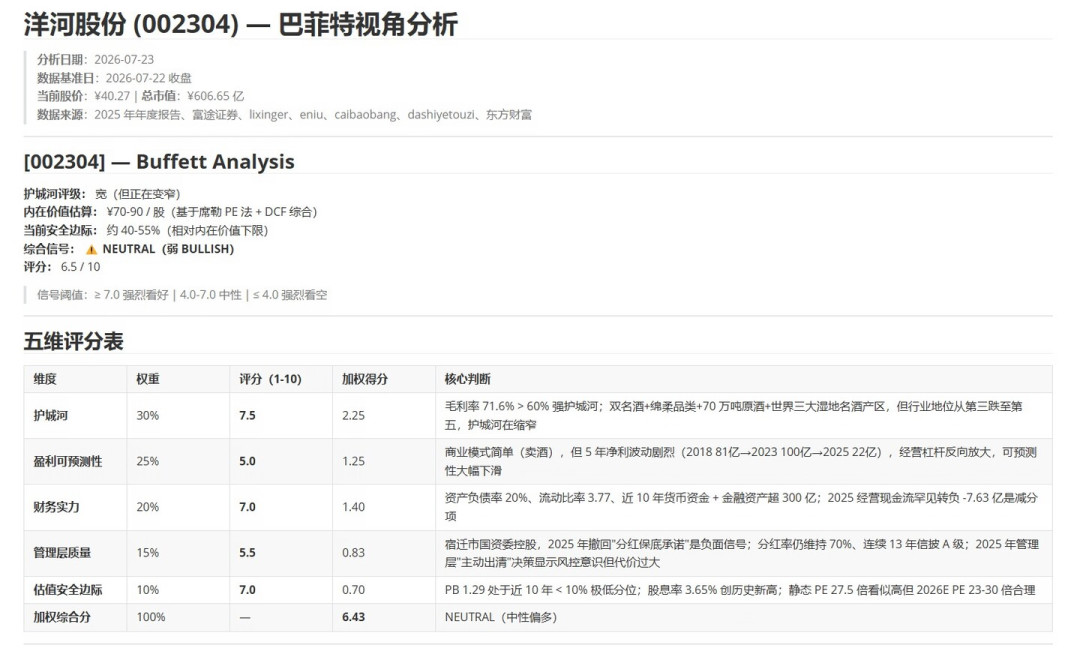Click the 7.0 score in 估值安全边际 row
The width and height of the screenshot is (1080, 654).
click(247, 591)
